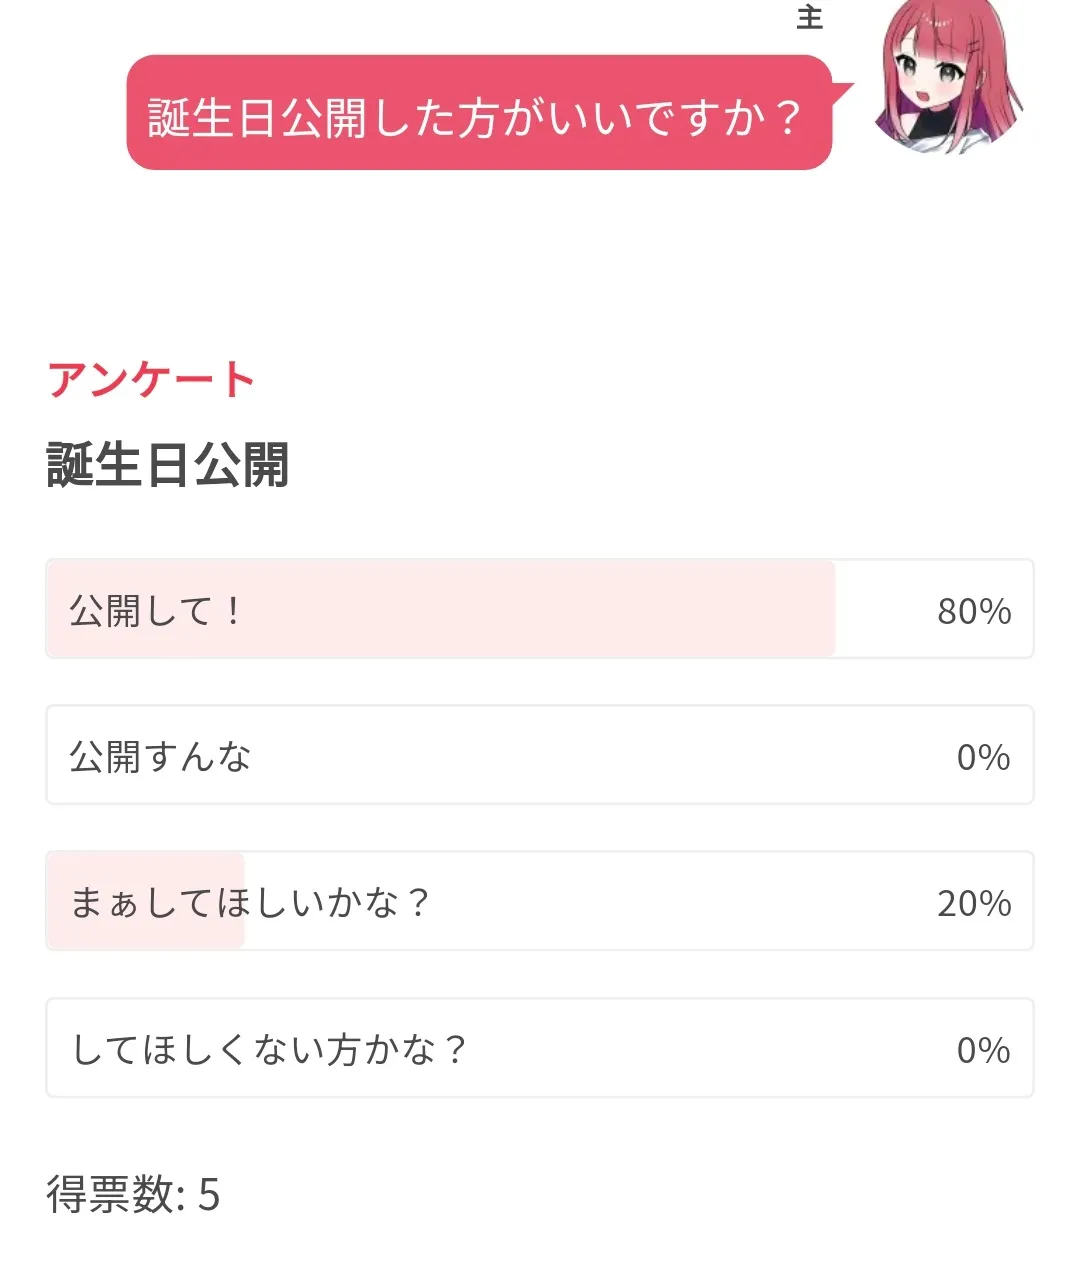Click the question mark ending the bubble text

787,119
